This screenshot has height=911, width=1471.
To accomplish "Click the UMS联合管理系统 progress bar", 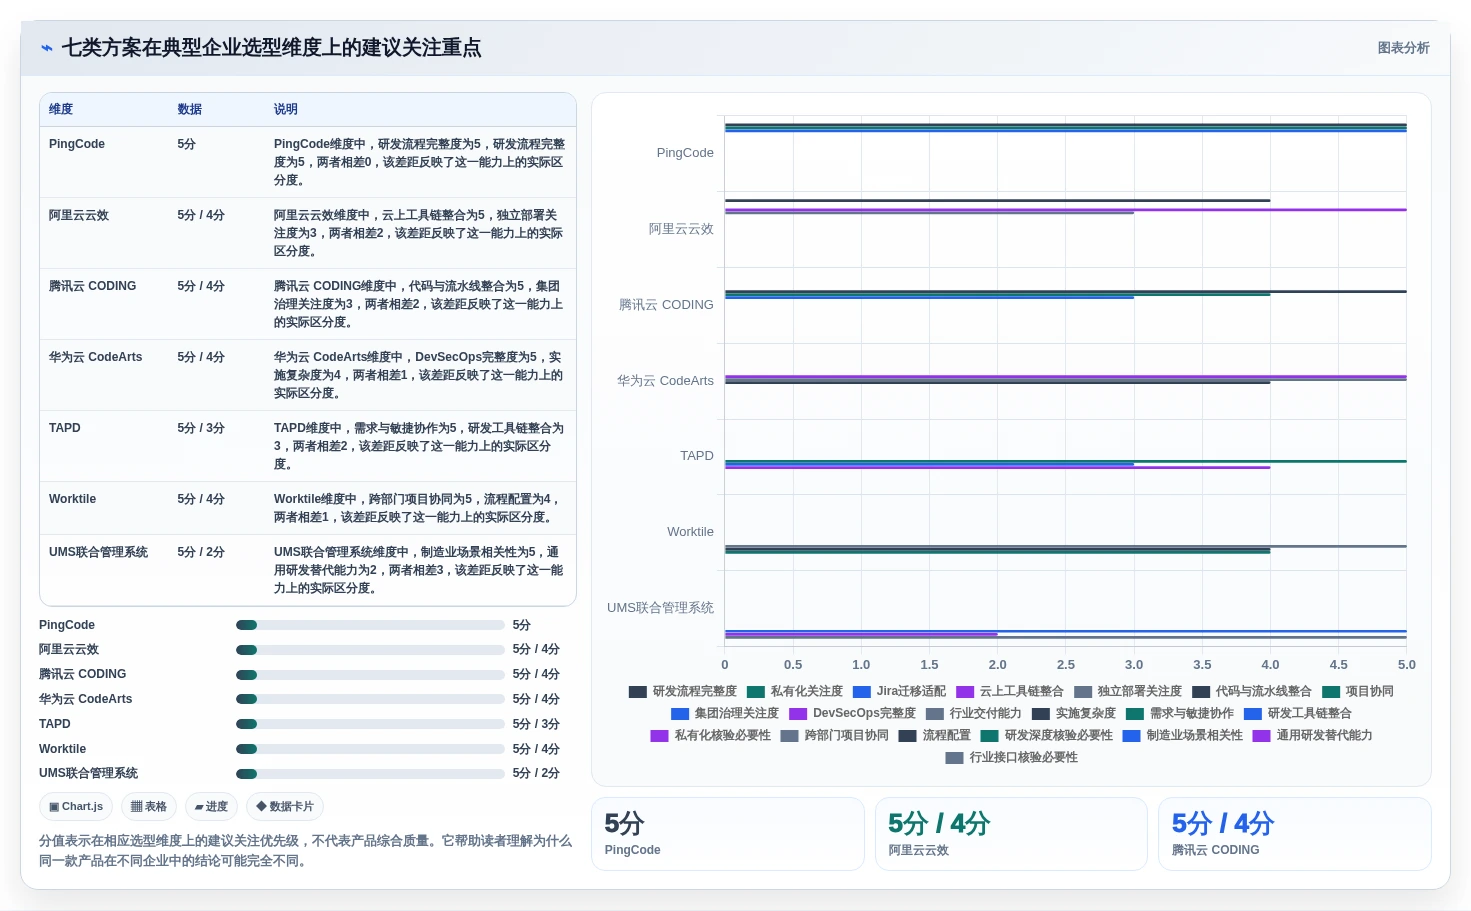I will (x=370, y=774).
